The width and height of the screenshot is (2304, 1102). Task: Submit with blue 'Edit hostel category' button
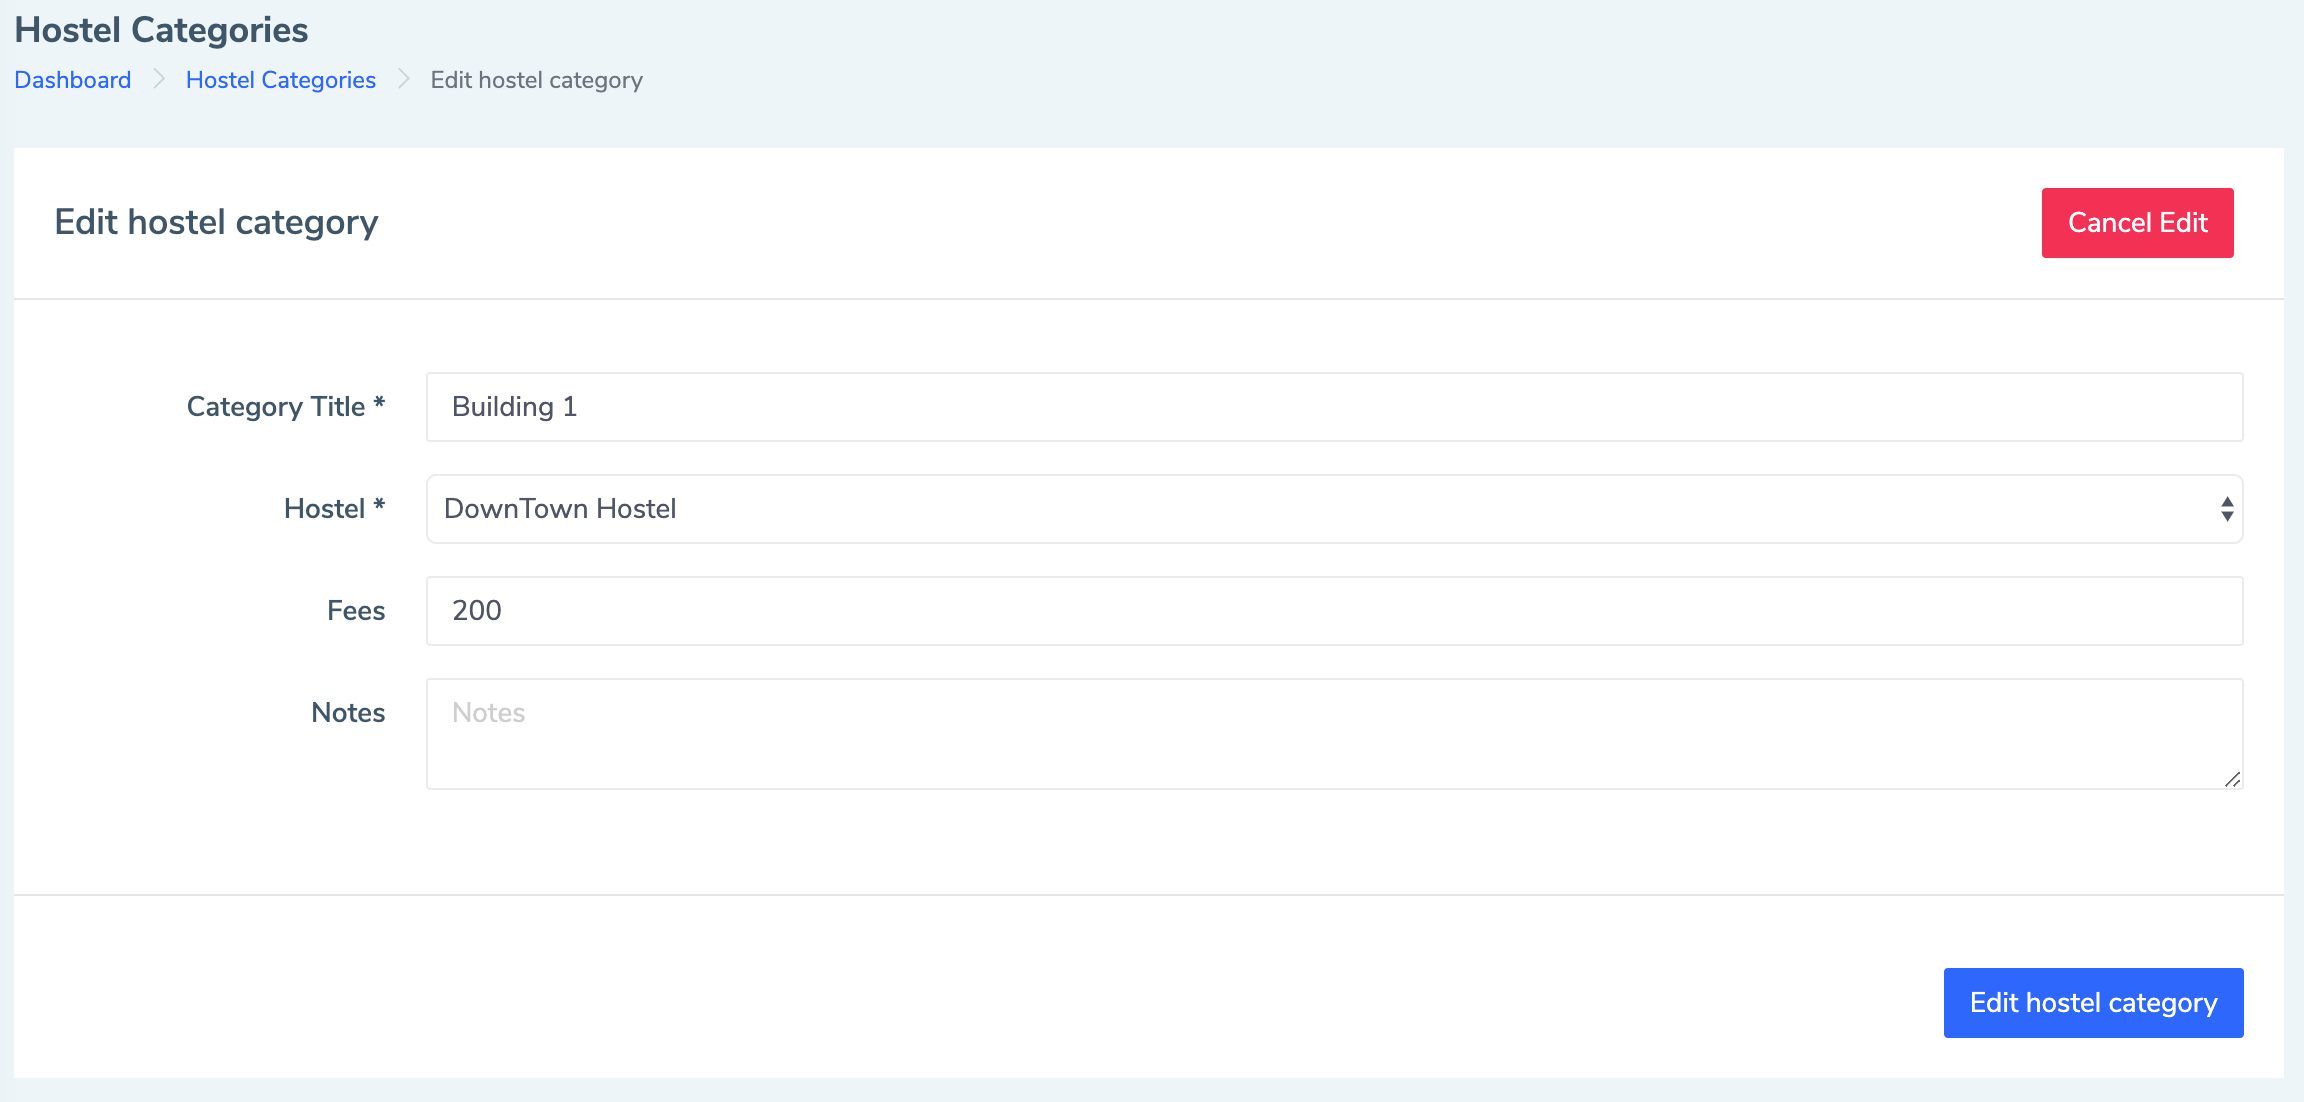click(x=2093, y=1003)
